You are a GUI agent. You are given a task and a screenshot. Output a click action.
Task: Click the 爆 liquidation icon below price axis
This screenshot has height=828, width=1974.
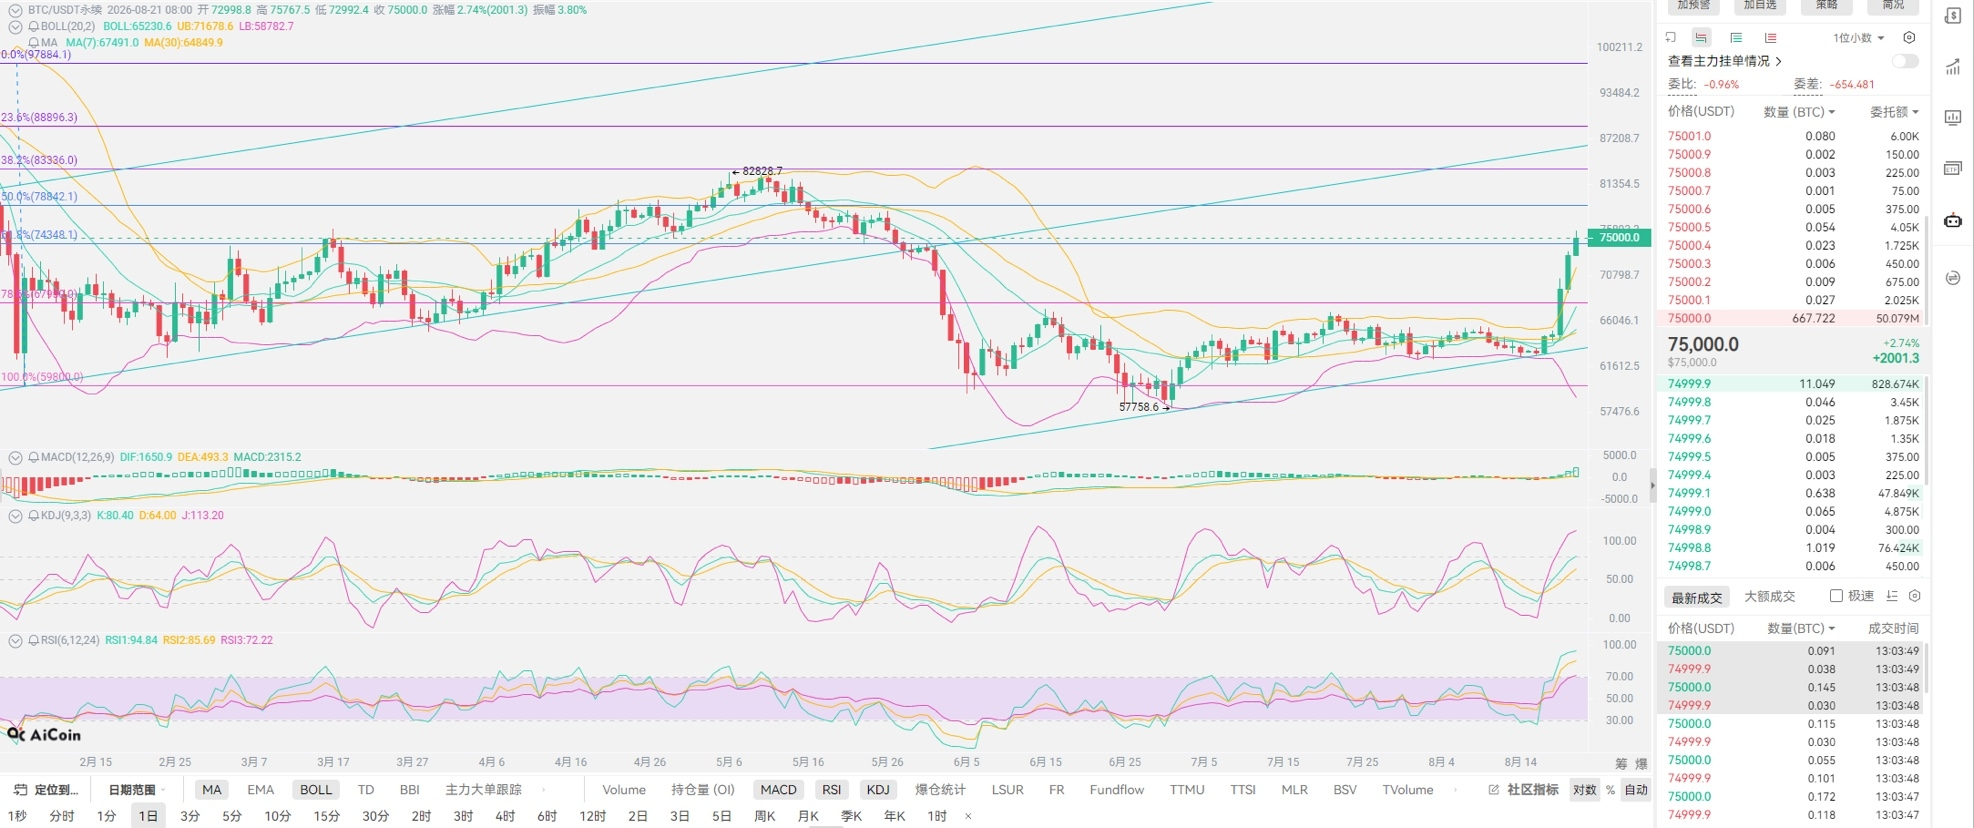(x=1641, y=764)
